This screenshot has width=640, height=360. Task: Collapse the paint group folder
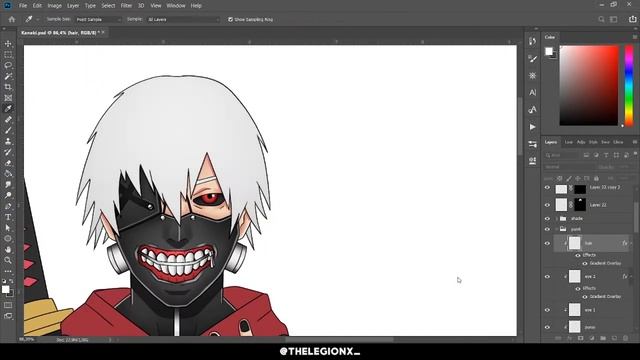[x=557, y=229]
